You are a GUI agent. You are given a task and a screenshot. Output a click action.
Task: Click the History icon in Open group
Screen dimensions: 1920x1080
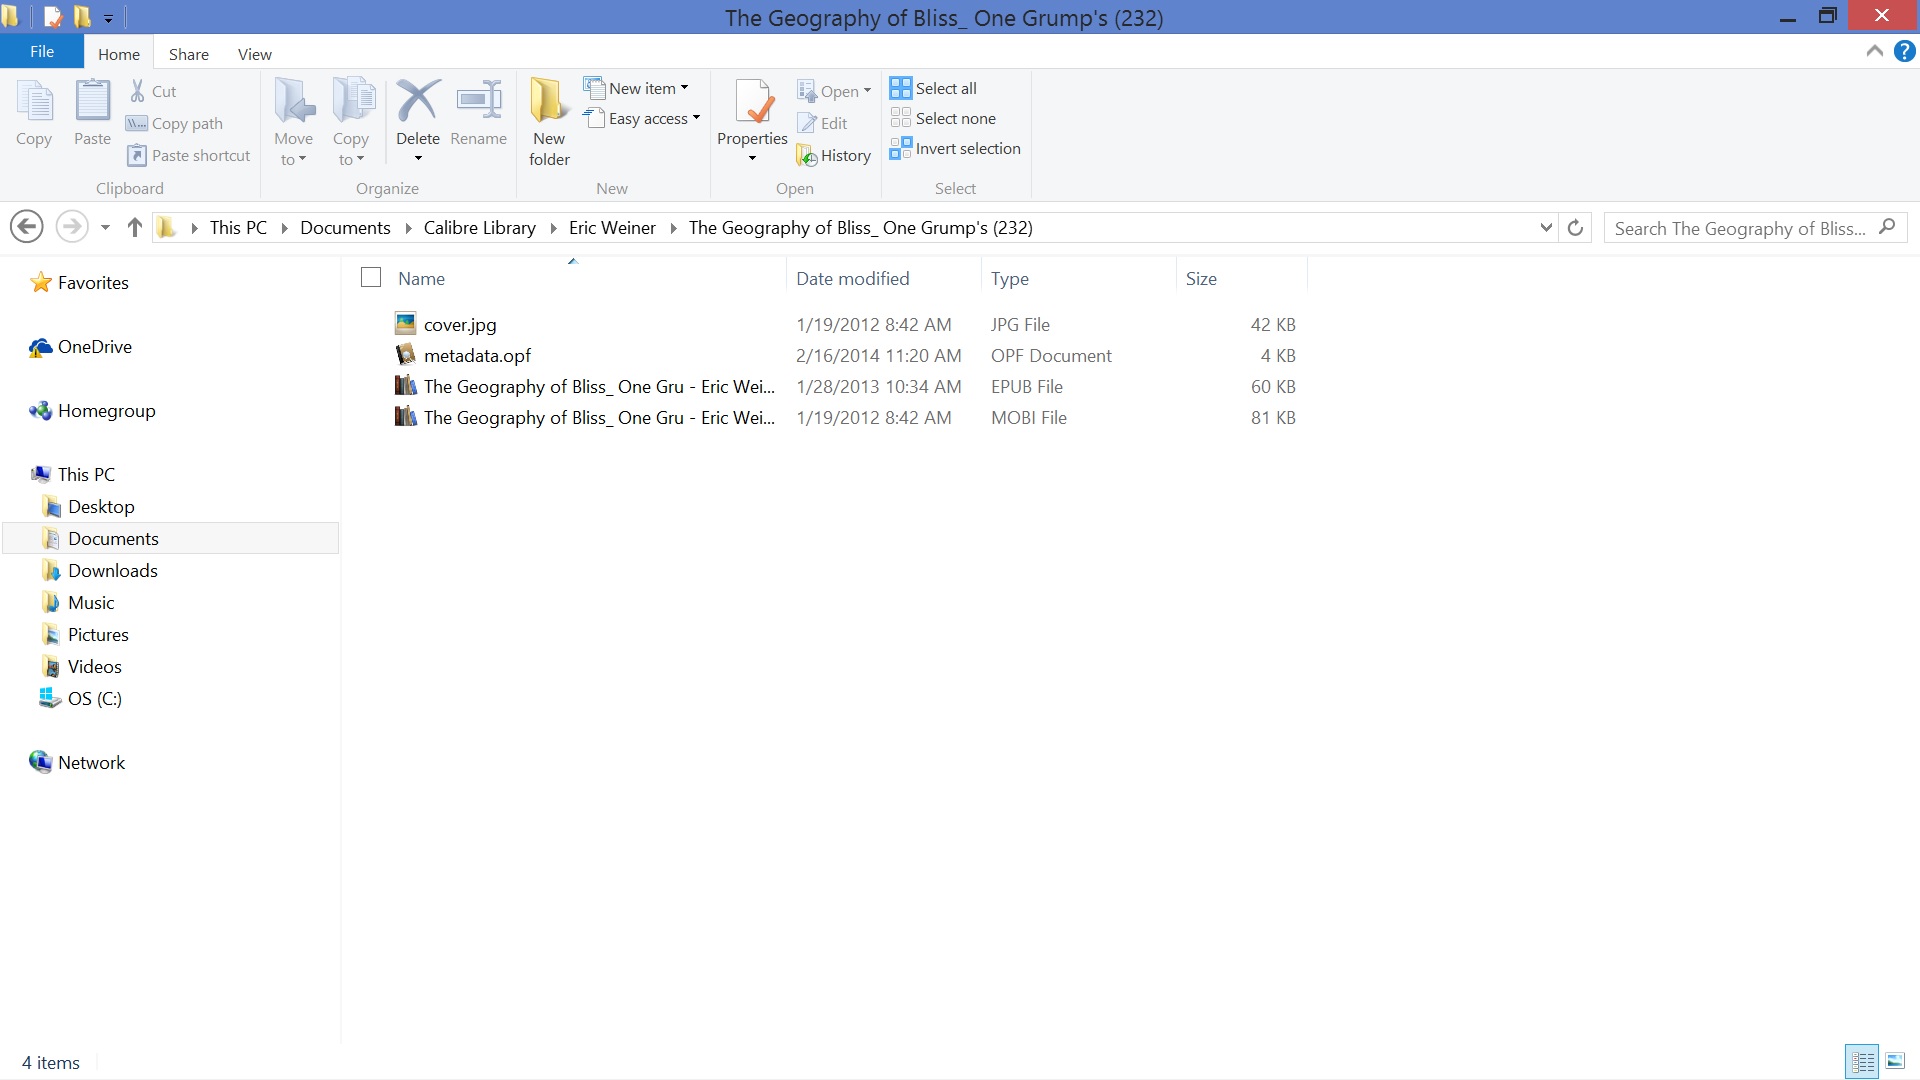point(807,156)
